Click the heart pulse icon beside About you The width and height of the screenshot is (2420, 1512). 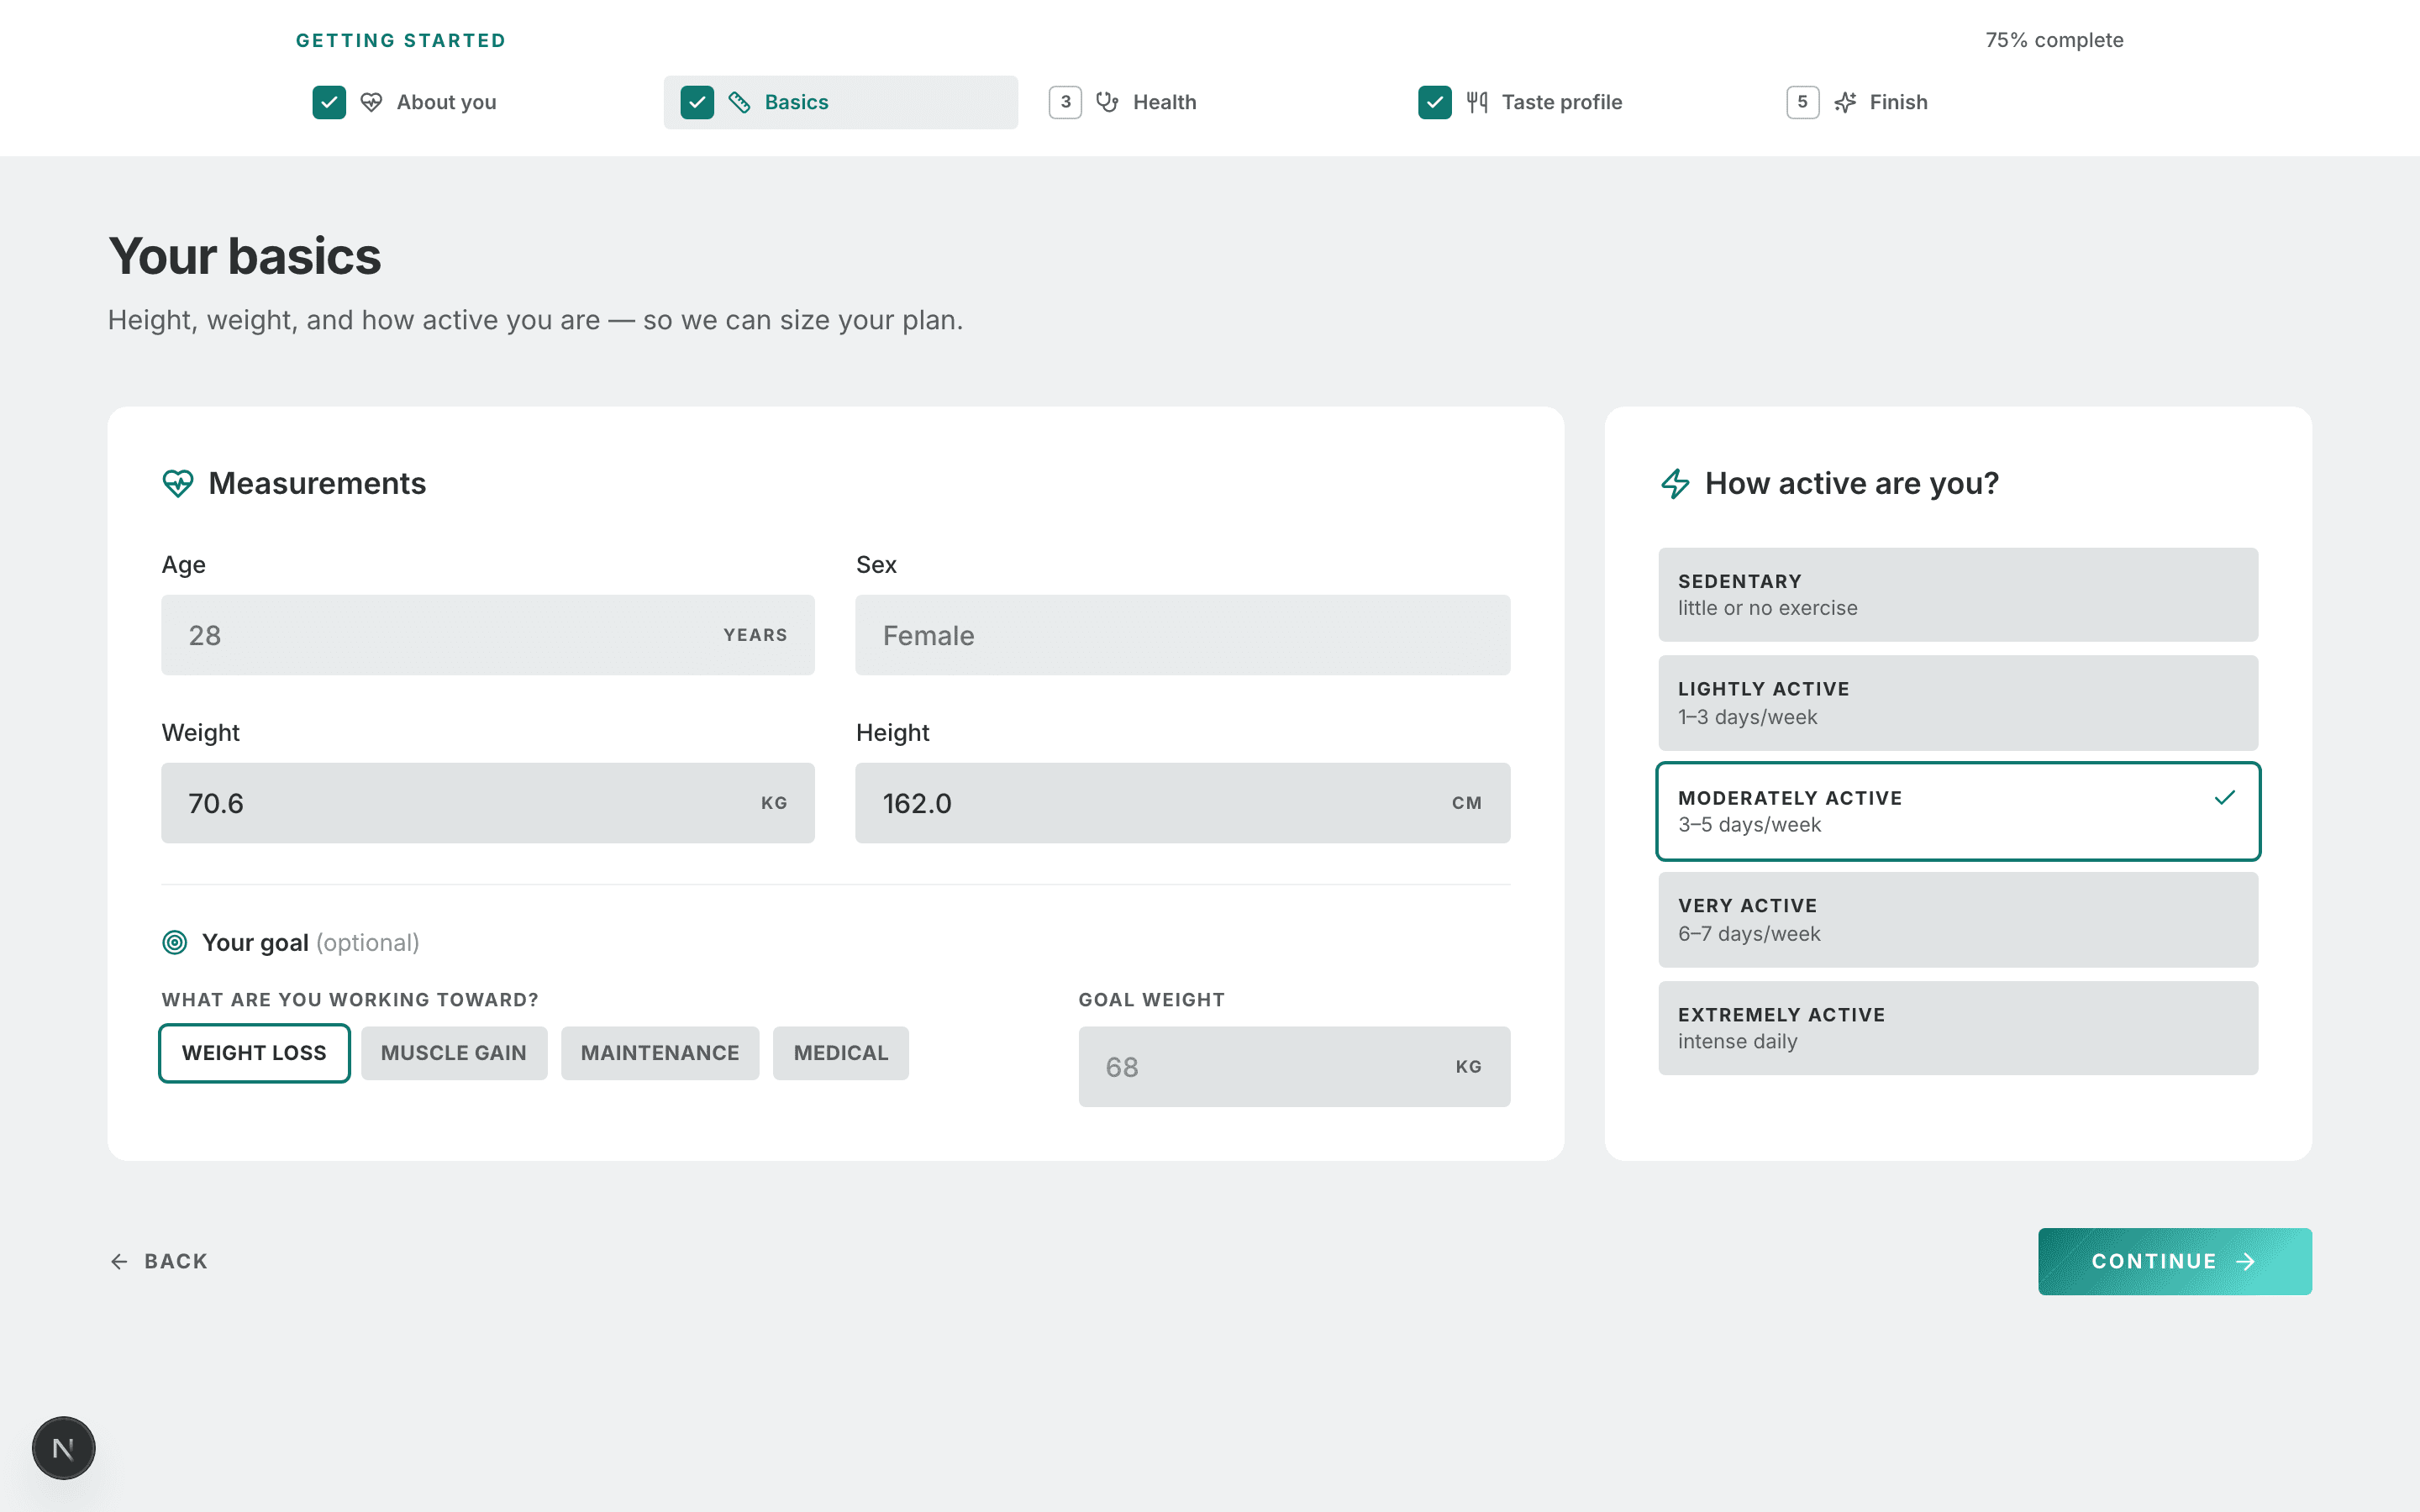(x=371, y=102)
